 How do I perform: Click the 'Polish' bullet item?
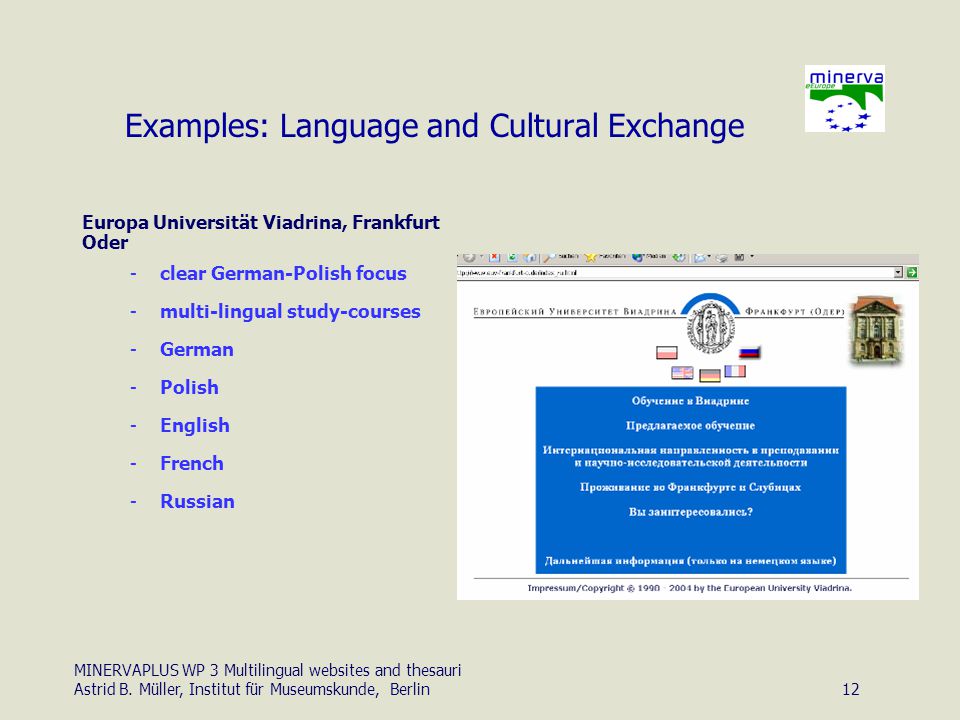pyautogui.click(x=189, y=388)
